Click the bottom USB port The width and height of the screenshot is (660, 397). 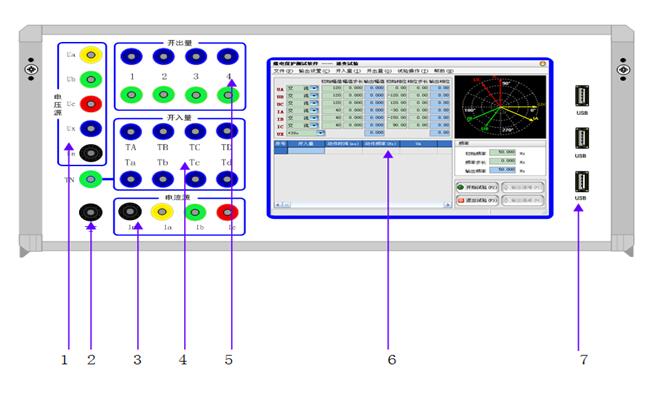(582, 181)
